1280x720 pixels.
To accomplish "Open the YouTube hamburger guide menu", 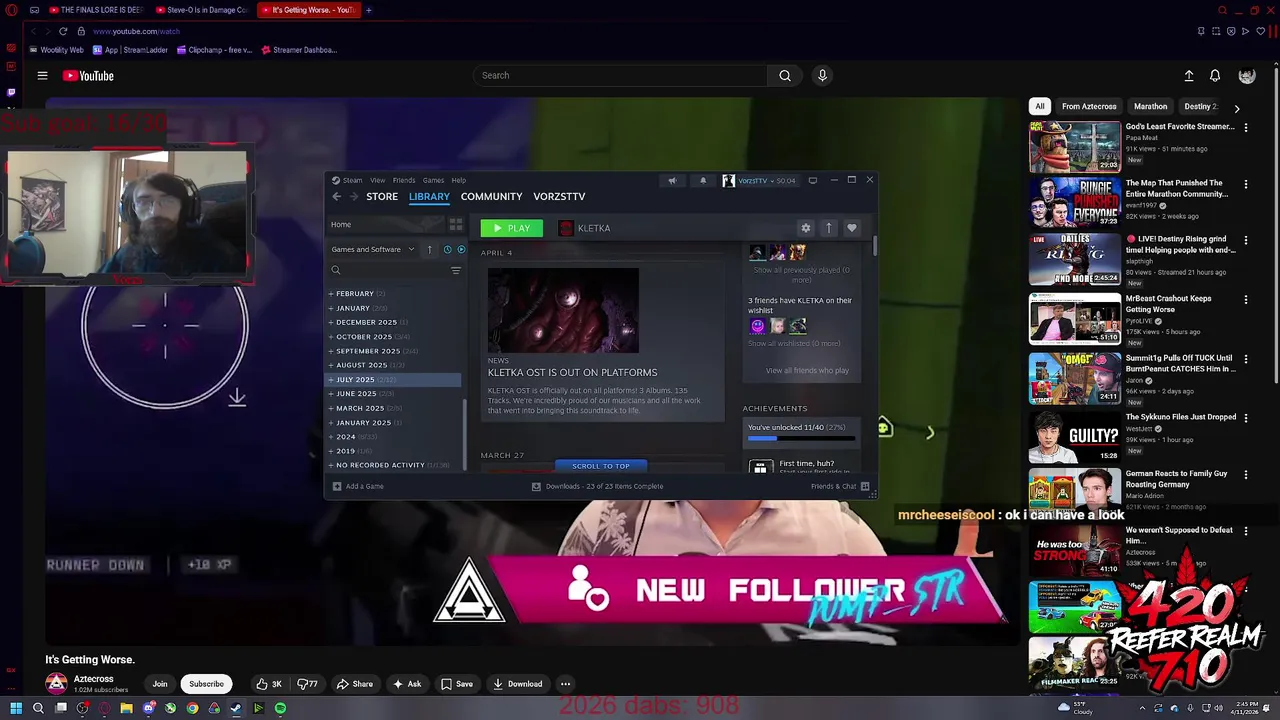I will (42, 76).
